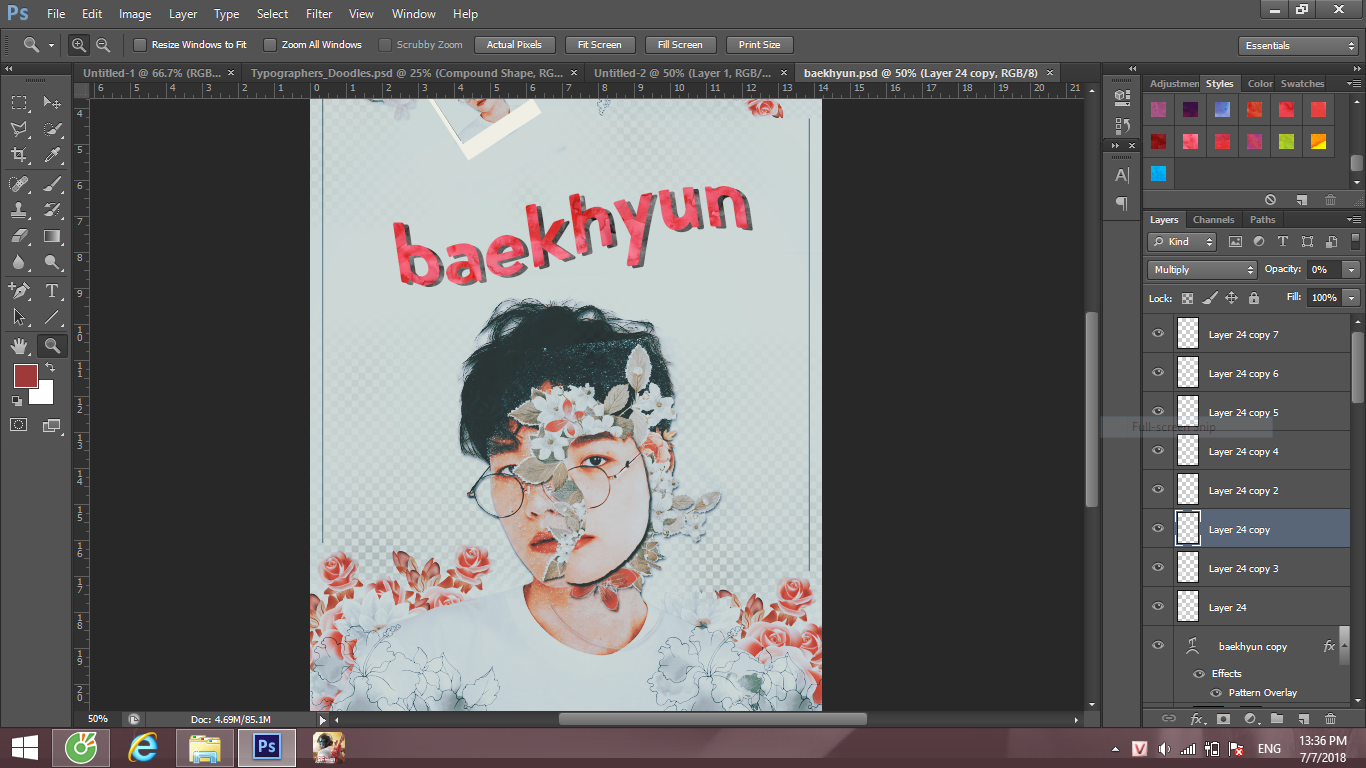Open Internet Explorer from the taskbar
The width and height of the screenshot is (1366, 768).
click(144, 748)
